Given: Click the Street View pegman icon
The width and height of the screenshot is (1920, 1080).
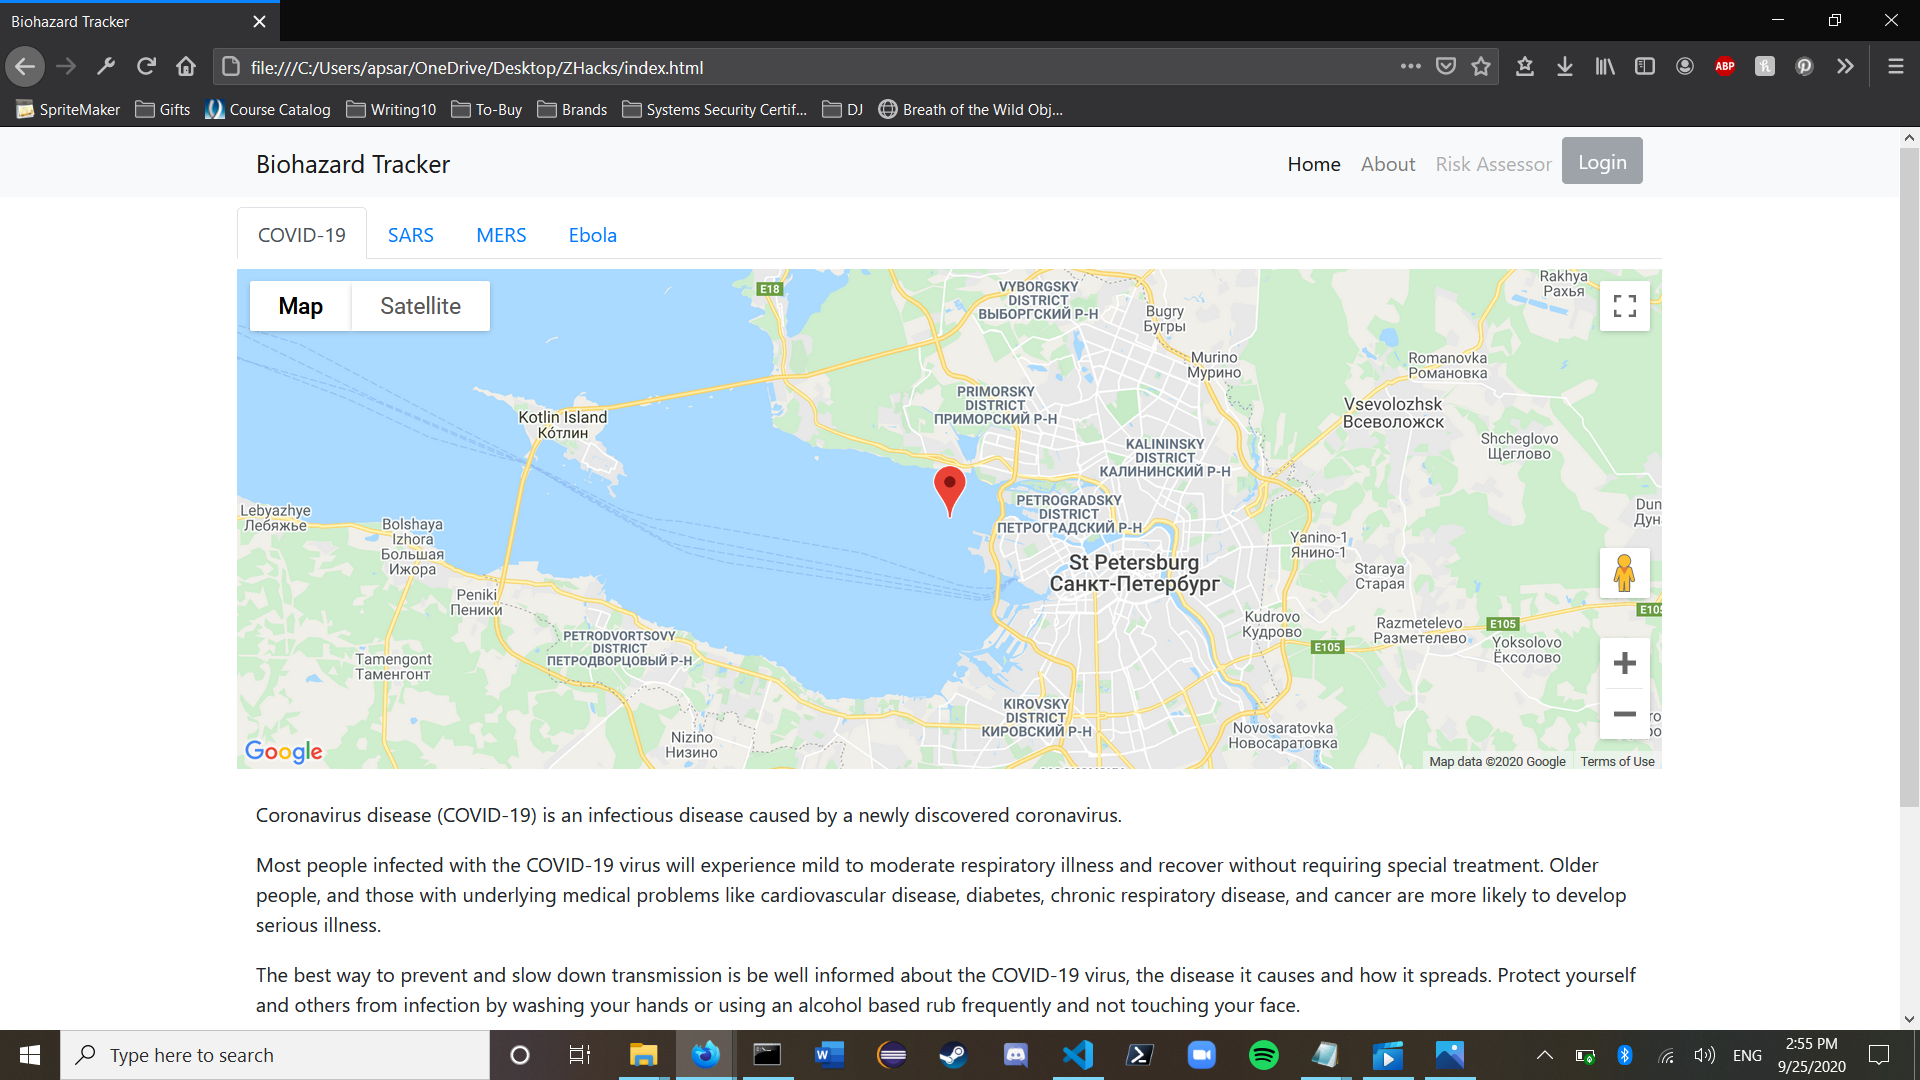Looking at the screenshot, I should [x=1624, y=573].
